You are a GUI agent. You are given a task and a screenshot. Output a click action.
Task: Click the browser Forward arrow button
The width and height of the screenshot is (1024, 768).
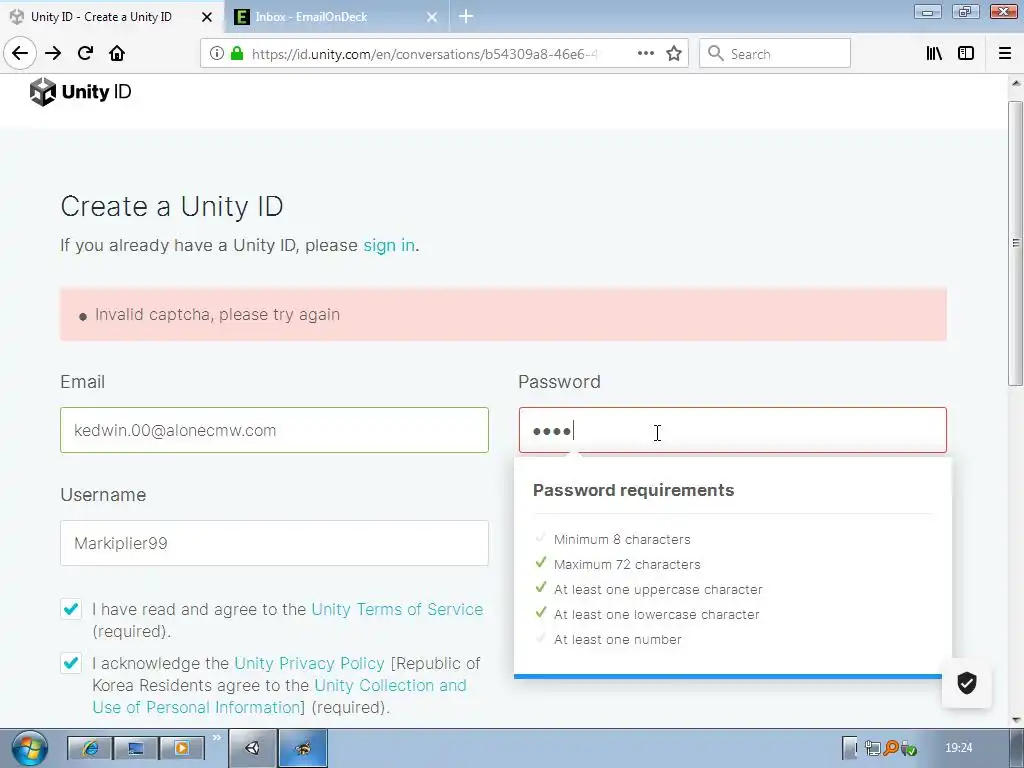click(x=53, y=54)
